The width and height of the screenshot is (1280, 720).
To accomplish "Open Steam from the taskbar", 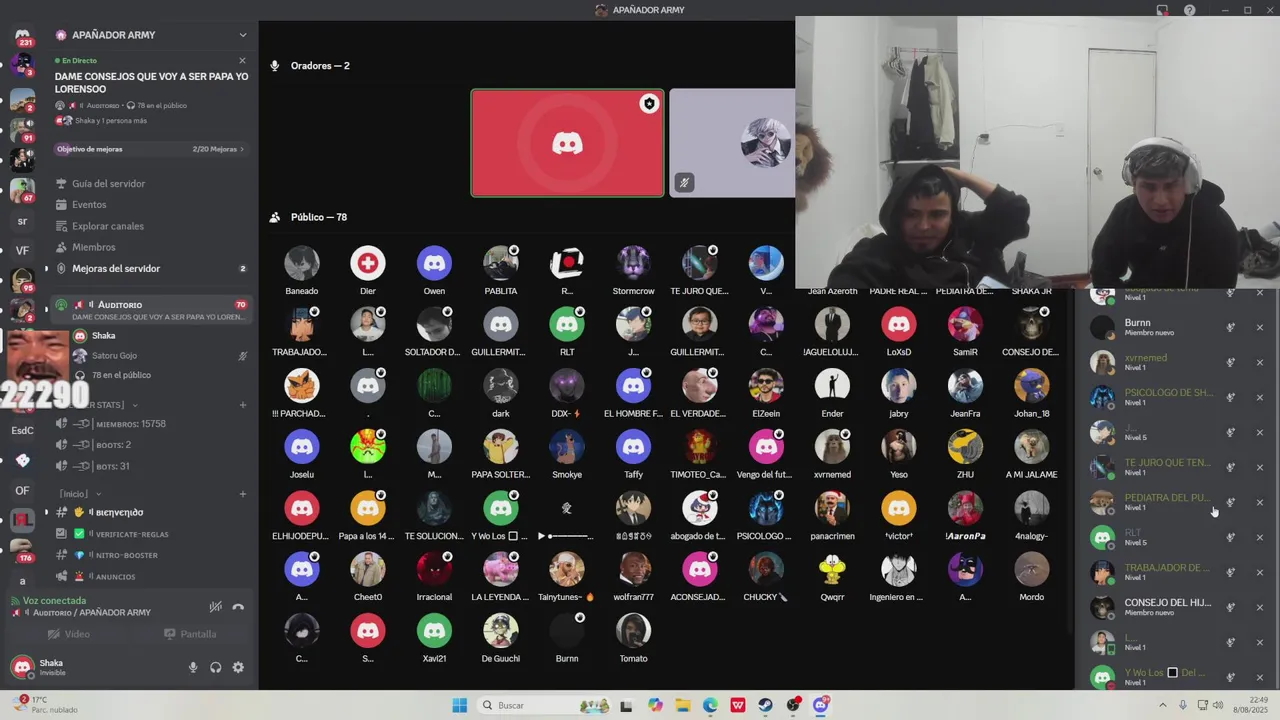I will click(766, 705).
